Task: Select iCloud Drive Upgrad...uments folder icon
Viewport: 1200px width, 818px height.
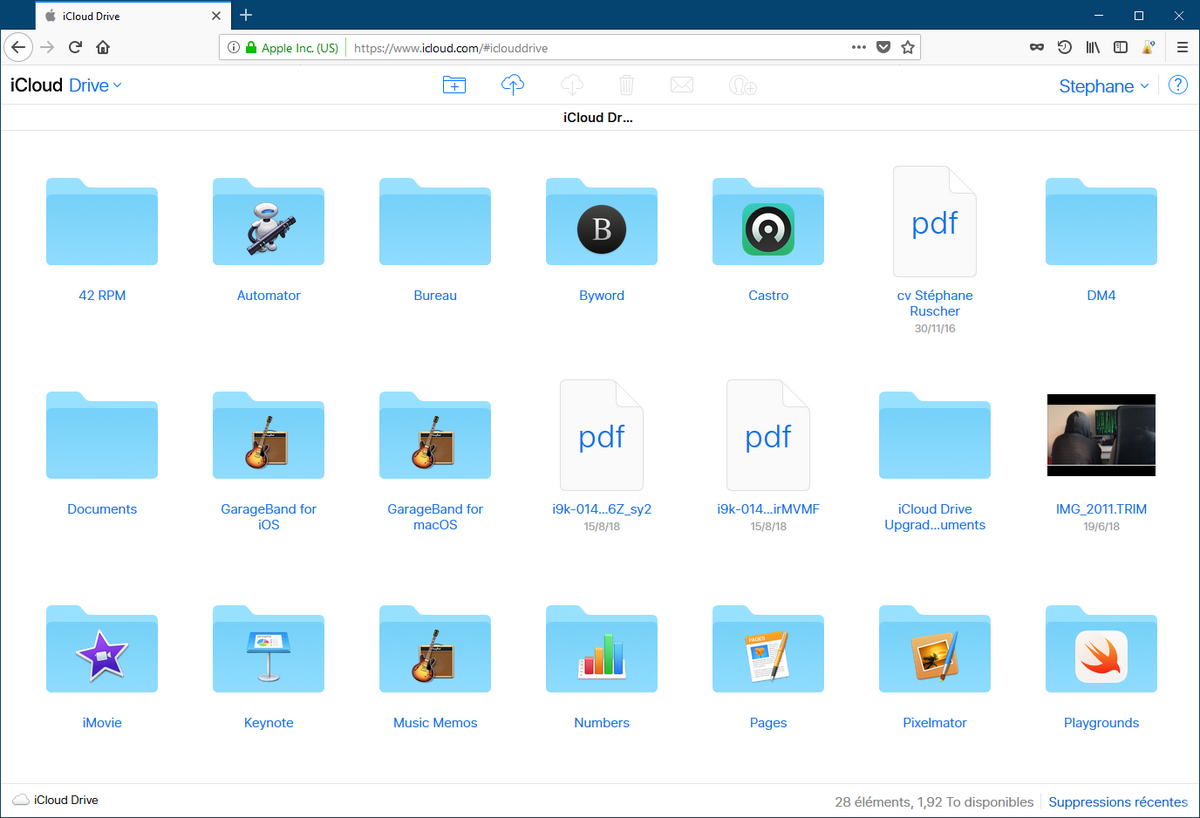Action: tap(935, 435)
